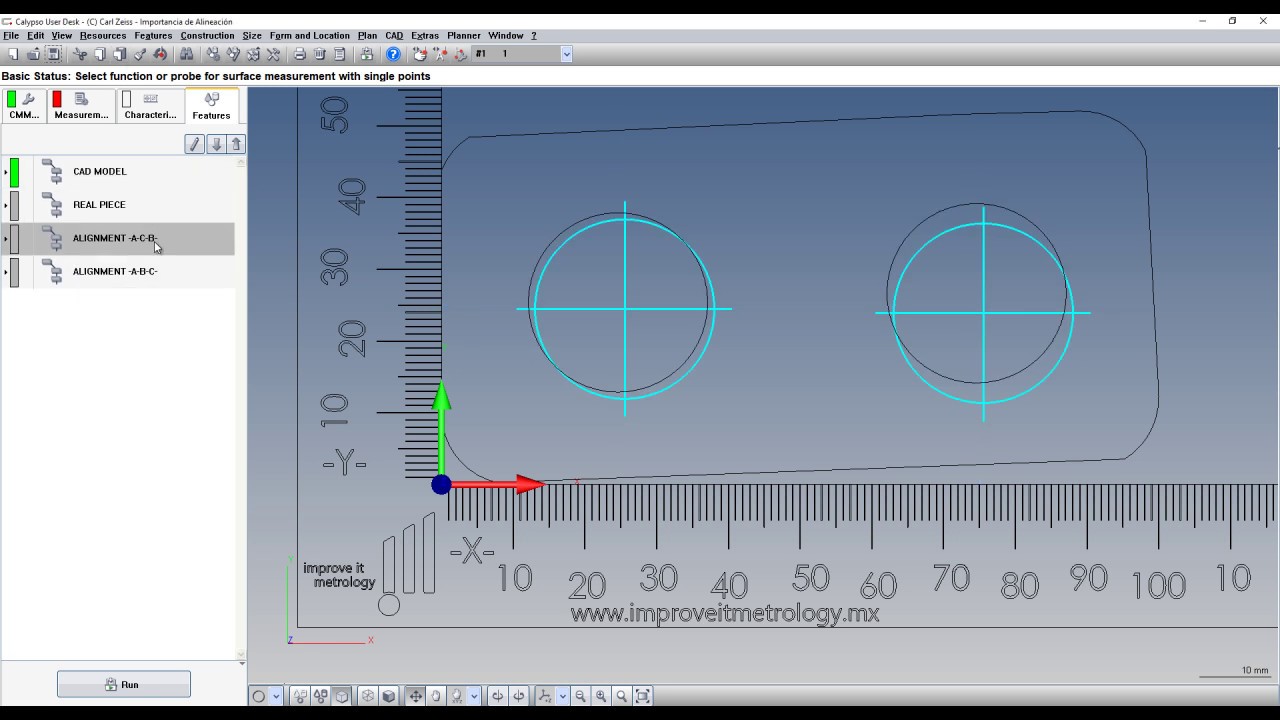This screenshot has width=1280, height=720.
Task: Open the dropdown arrow beside coordinate axes icon
Action: (x=562, y=696)
